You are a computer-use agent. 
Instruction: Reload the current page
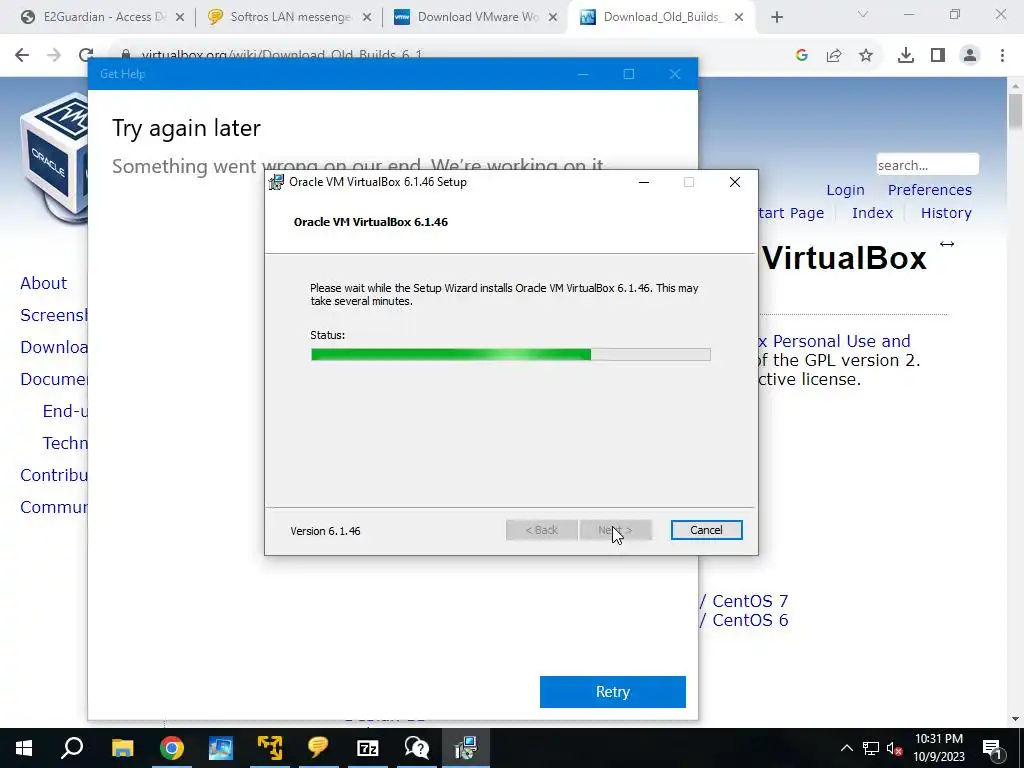86,55
